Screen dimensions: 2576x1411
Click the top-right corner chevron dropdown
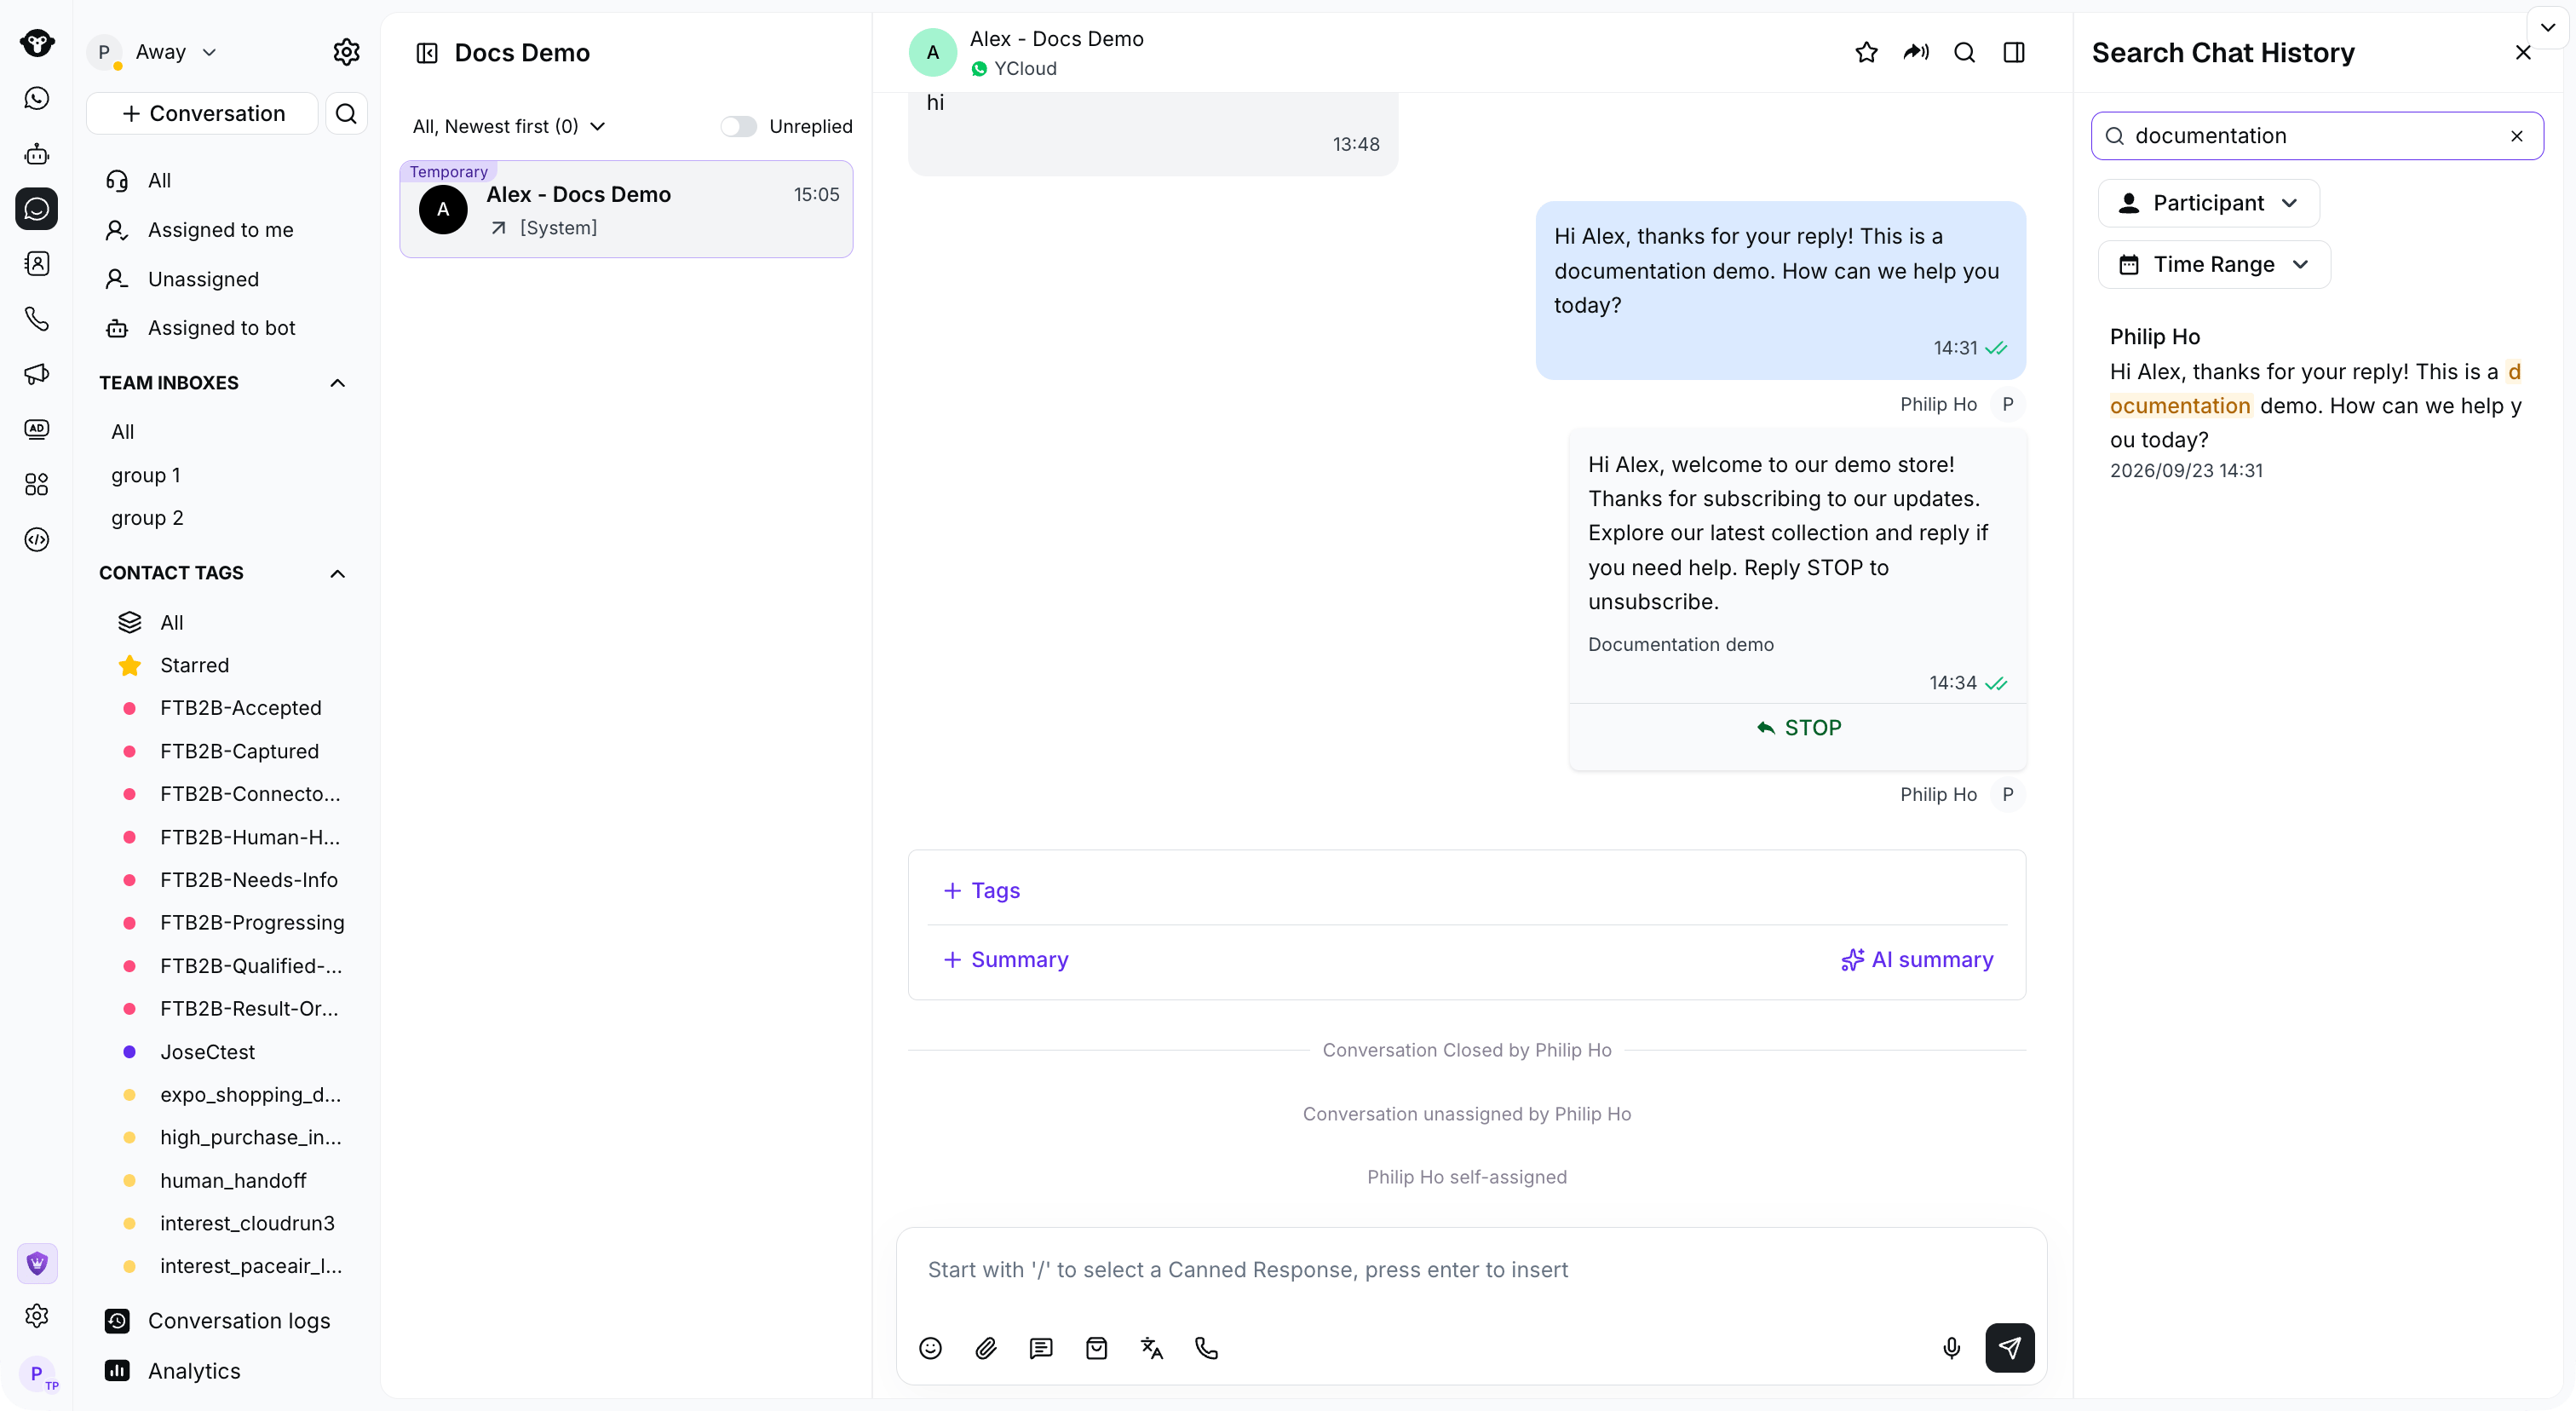[2548, 28]
